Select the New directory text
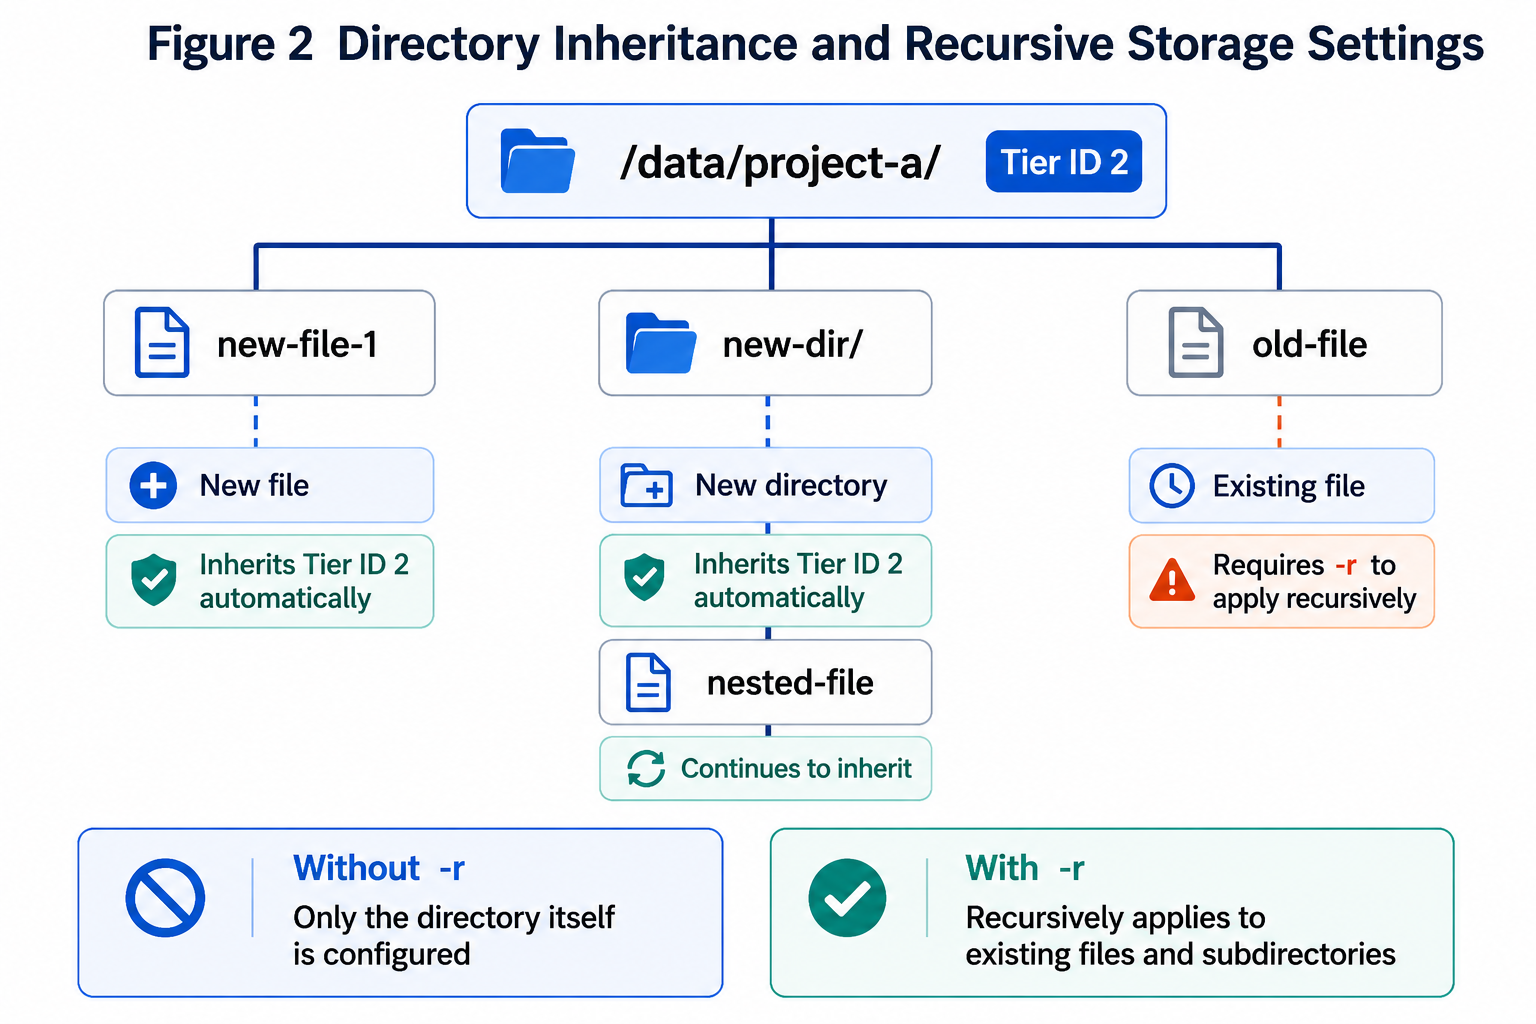 (x=791, y=486)
